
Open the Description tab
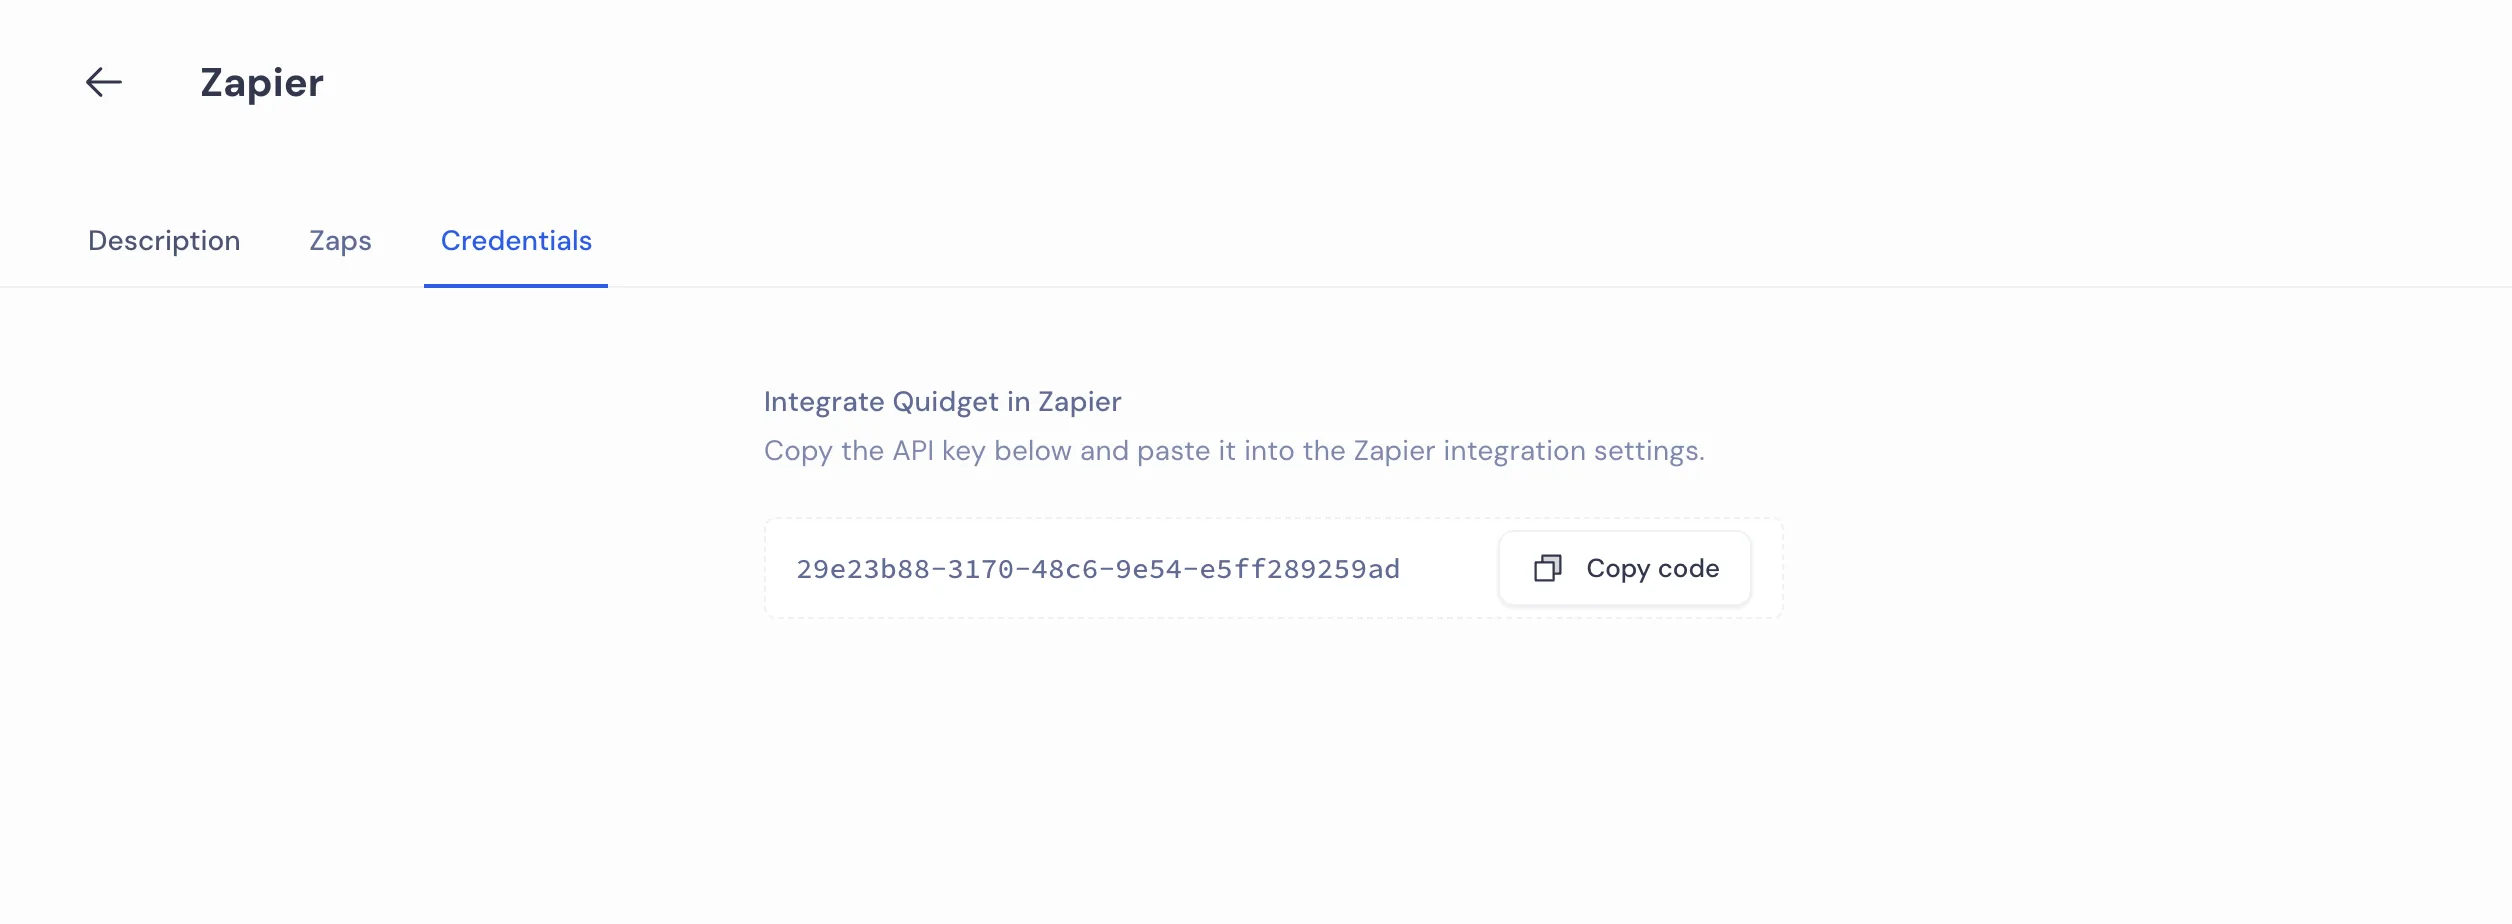click(x=164, y=241)
